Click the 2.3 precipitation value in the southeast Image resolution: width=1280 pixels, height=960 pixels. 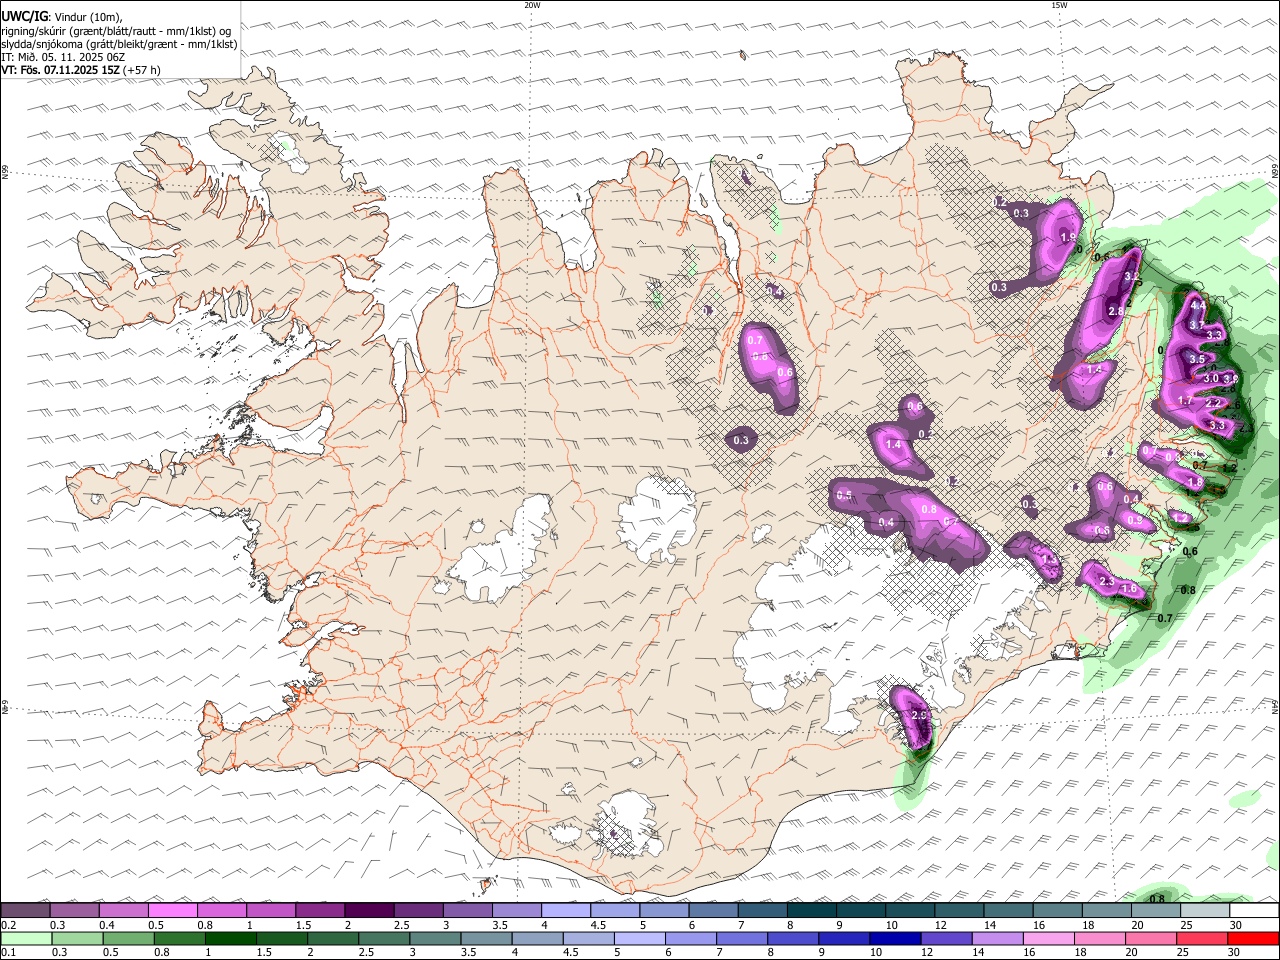tap(1107, 581)
